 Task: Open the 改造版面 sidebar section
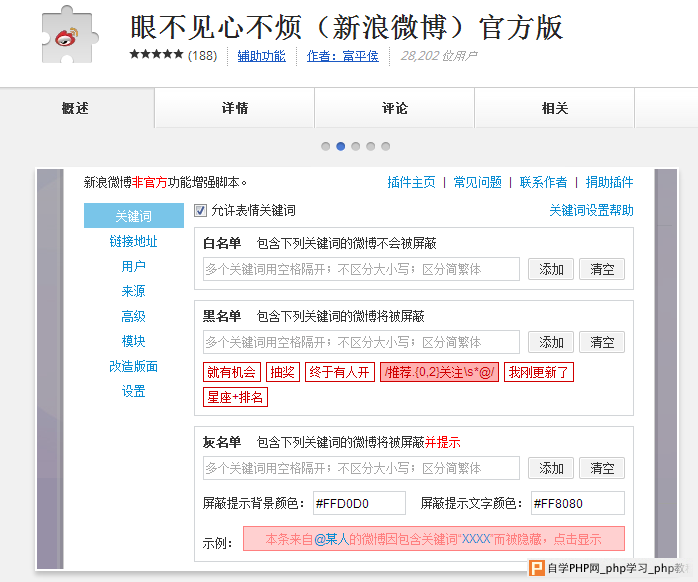(x=134, y=366)
